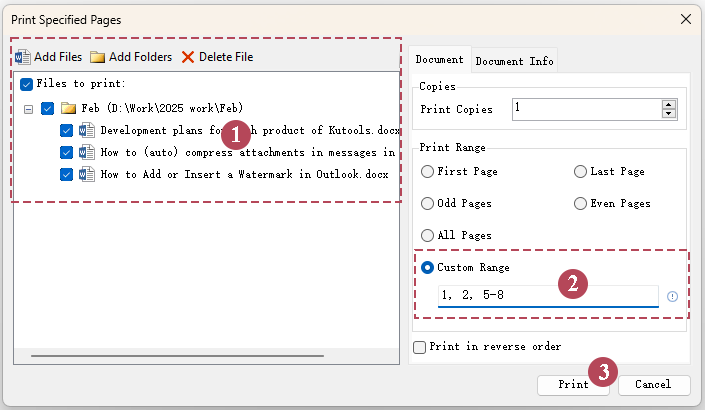The image size is (705, 410).
Task: Click the Feb folder icon in tree
Action: (68, 108)
